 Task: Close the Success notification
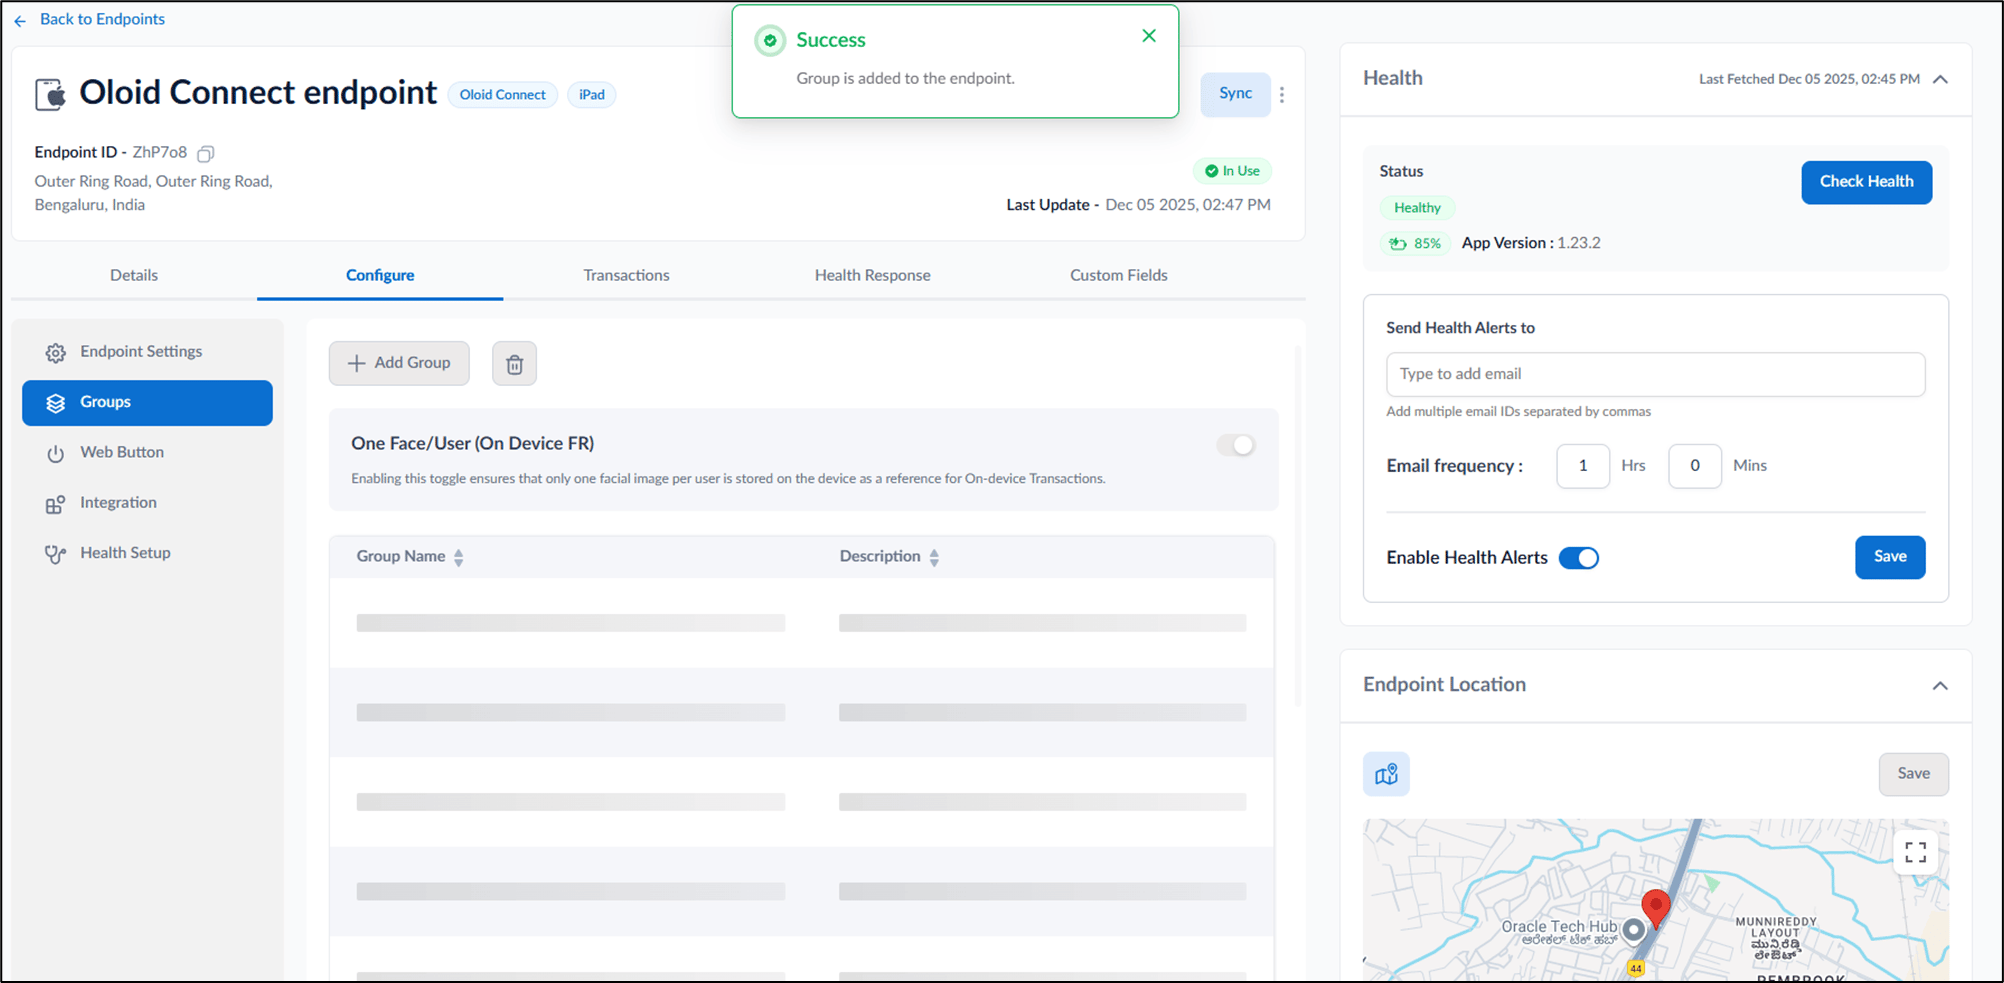coord(1149,36)
